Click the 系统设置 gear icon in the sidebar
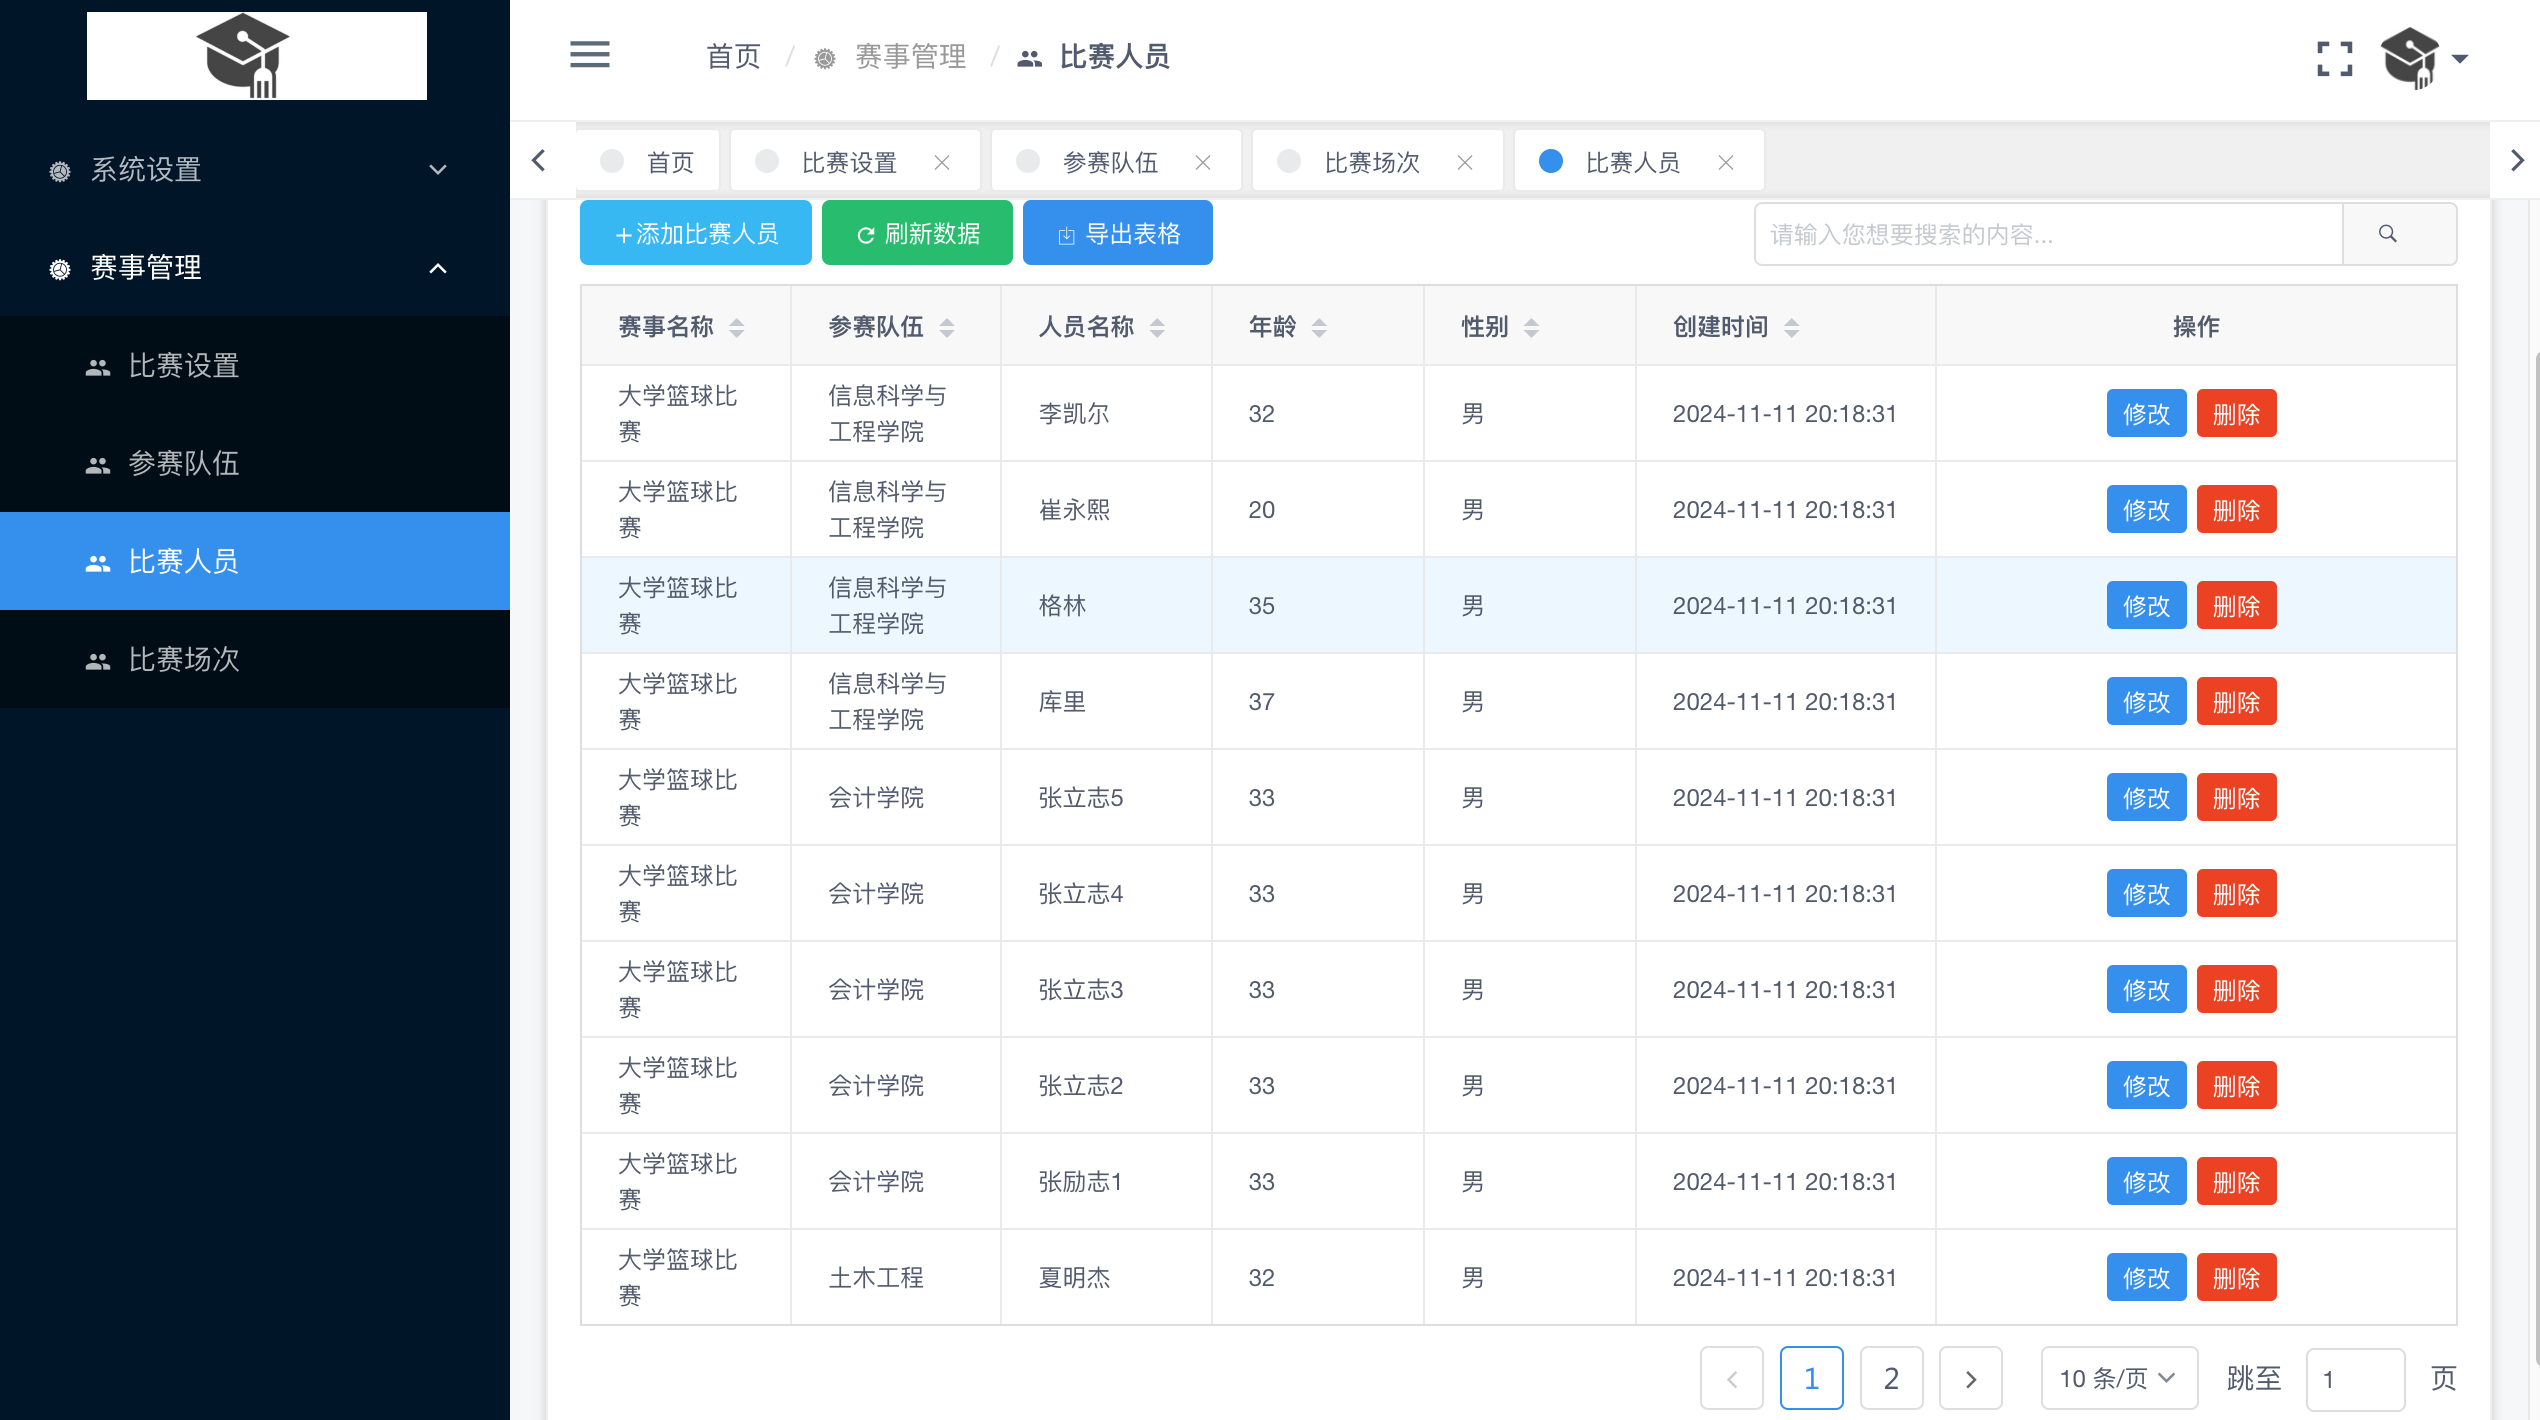 (x=60, y=171)
